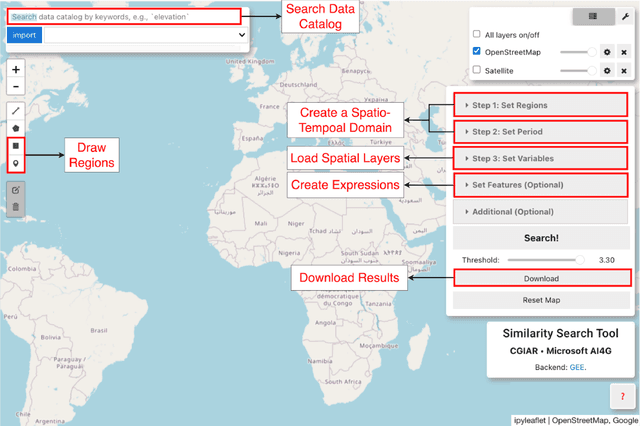
Task: Click the Search! button
Action: pos(541,238)
